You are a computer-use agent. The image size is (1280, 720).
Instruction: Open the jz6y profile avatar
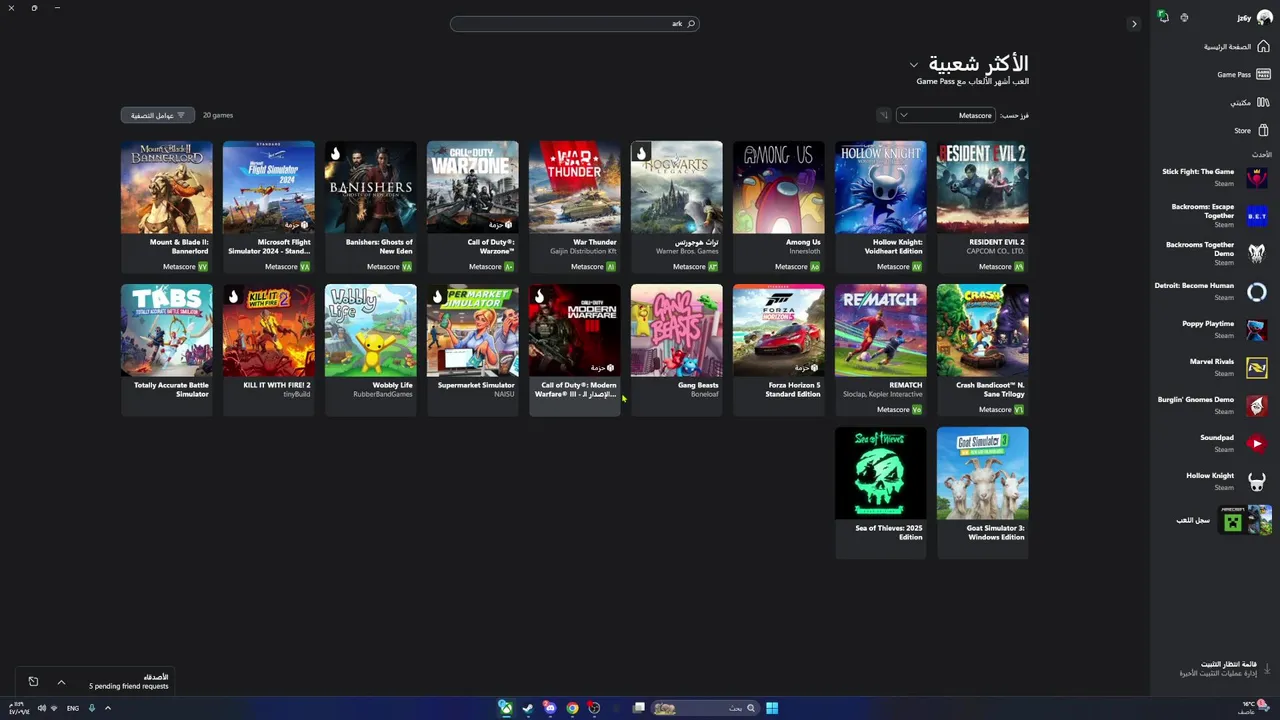[1264, 17]
